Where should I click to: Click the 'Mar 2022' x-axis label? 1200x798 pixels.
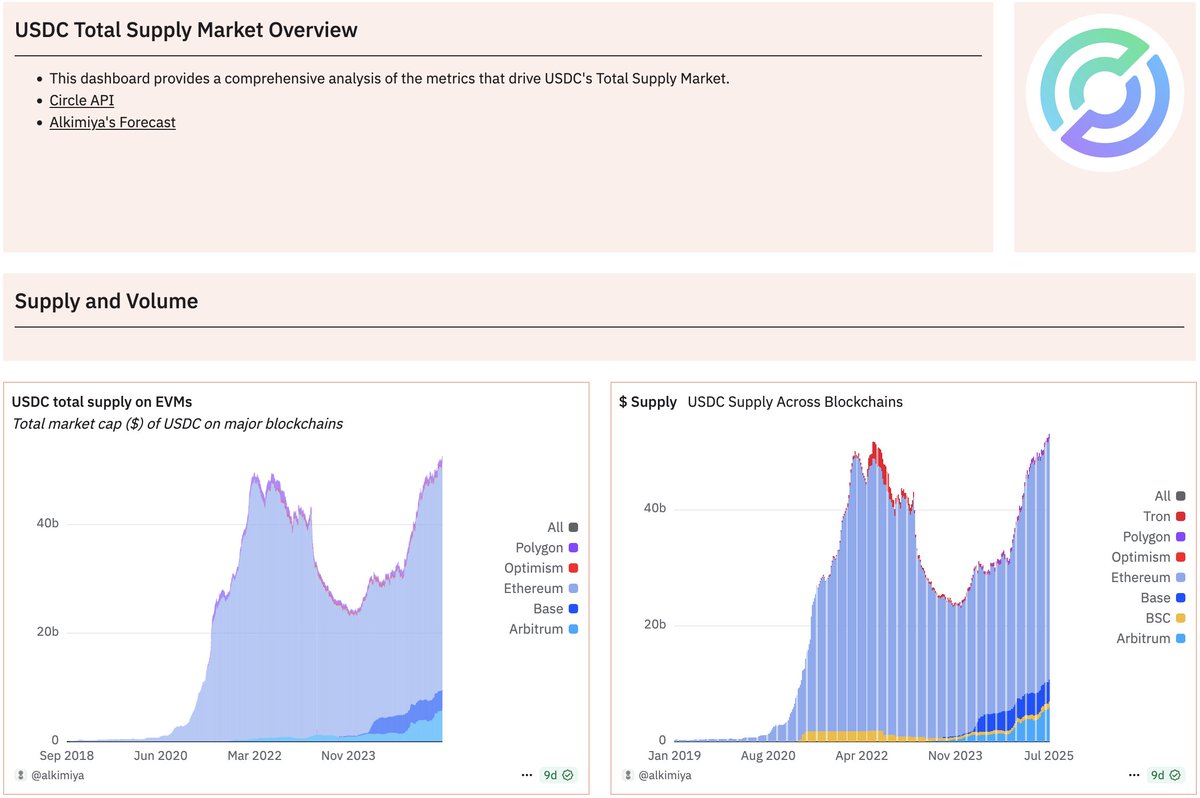pos(253,755)
